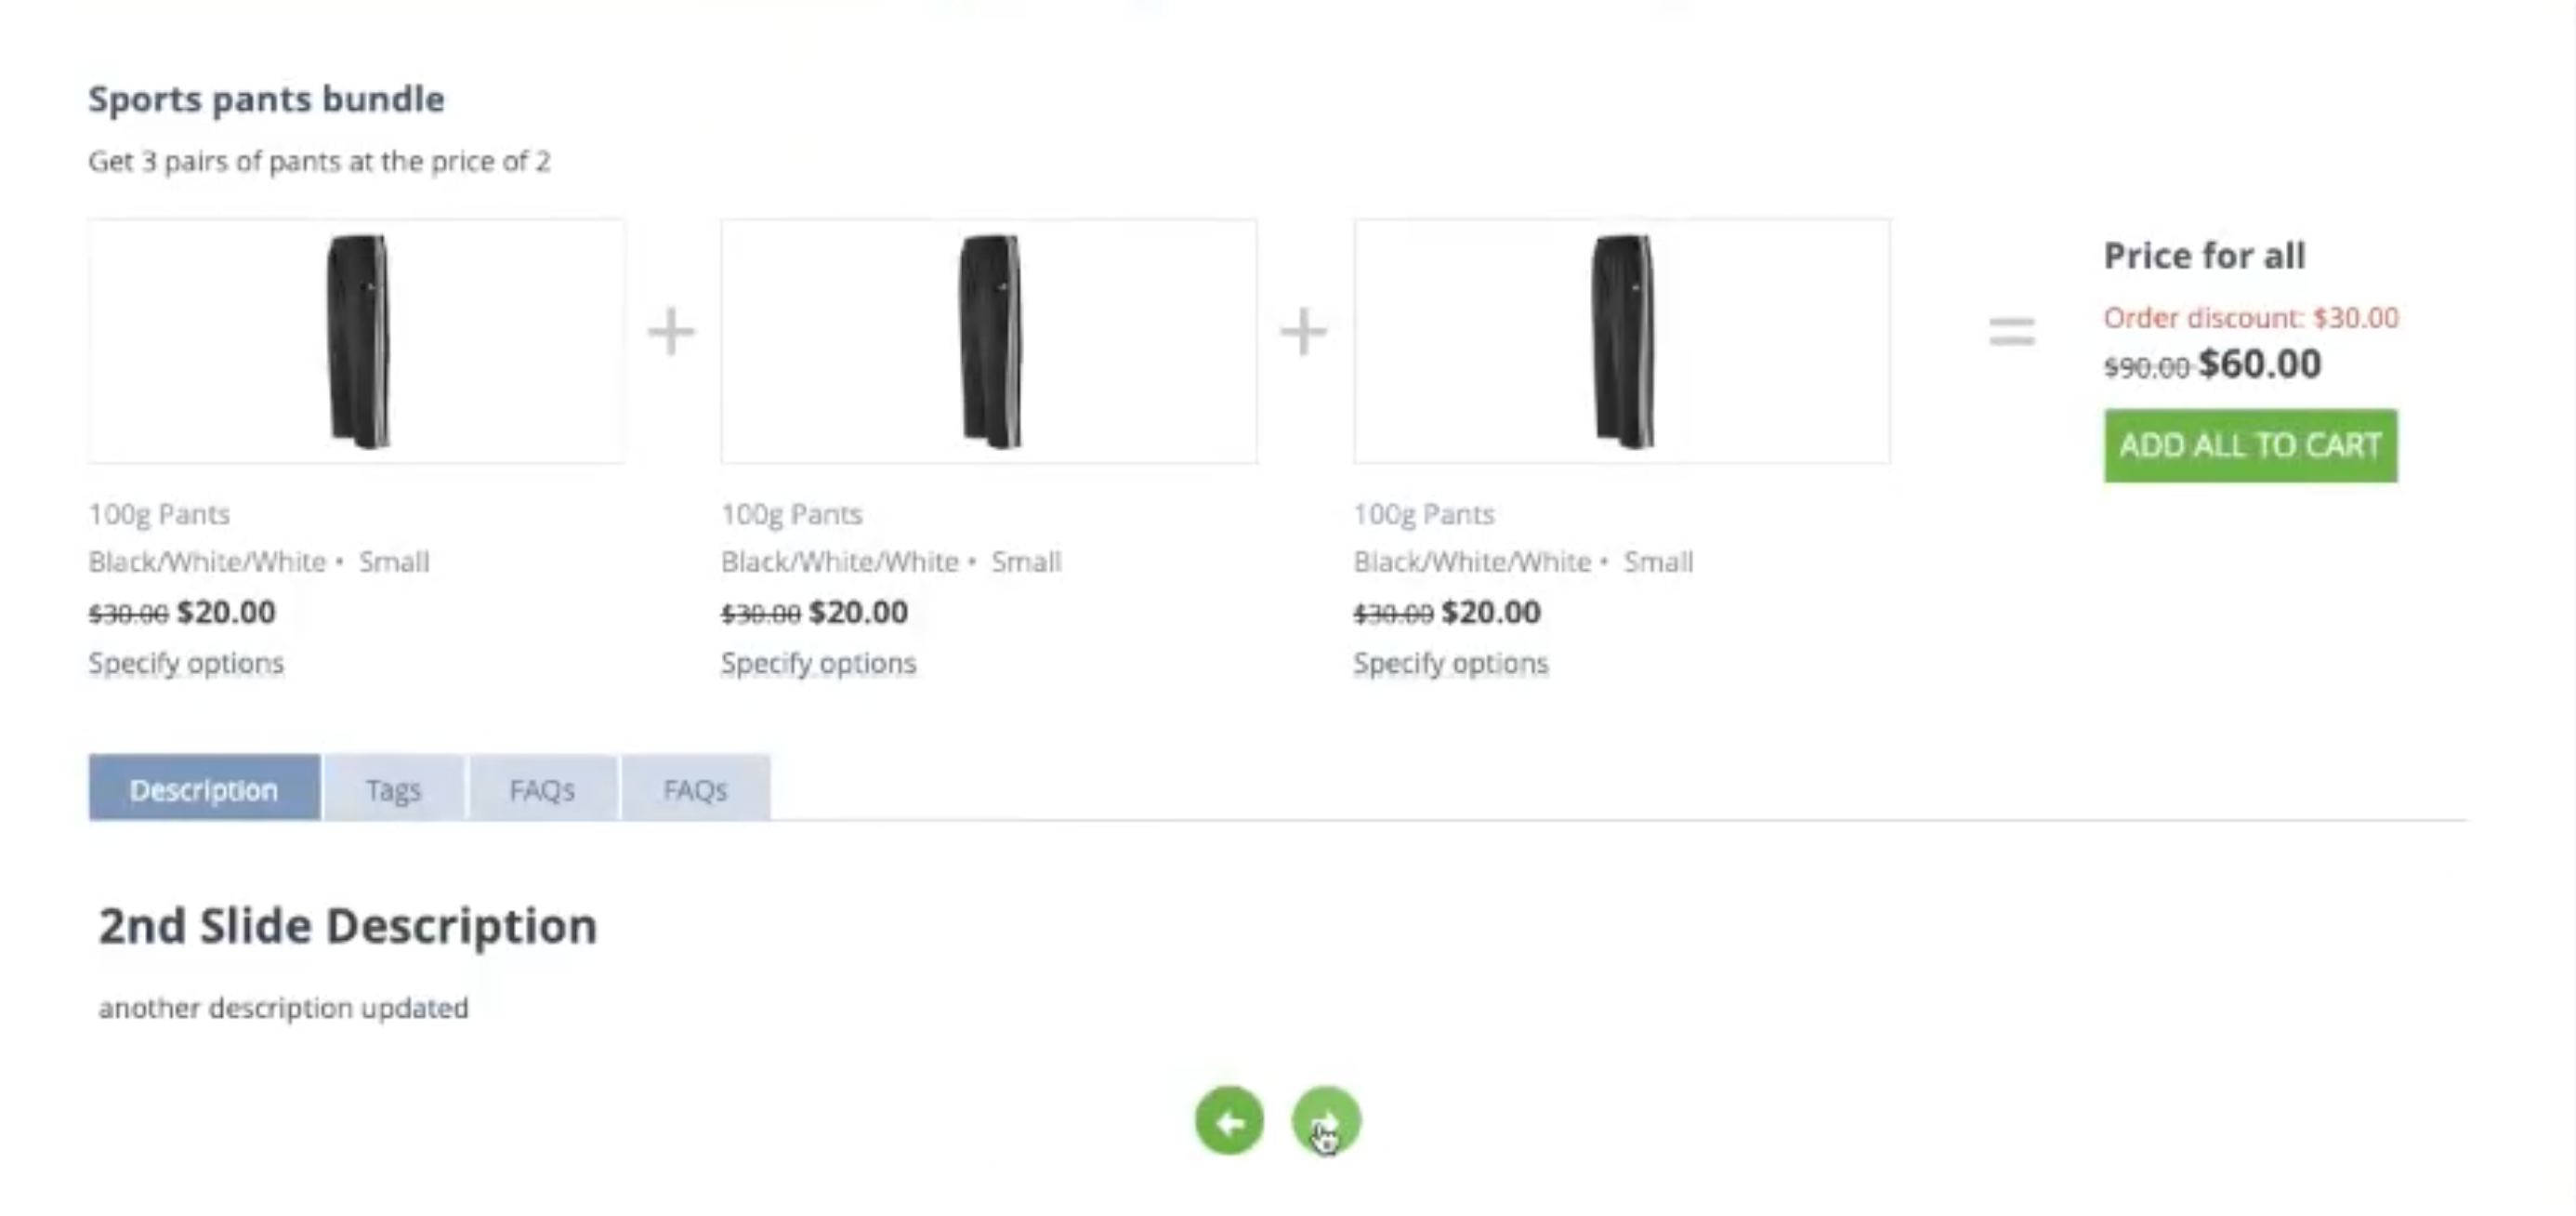
Task: Open the third 100g Pants title link
Action: pos(1424,514)
